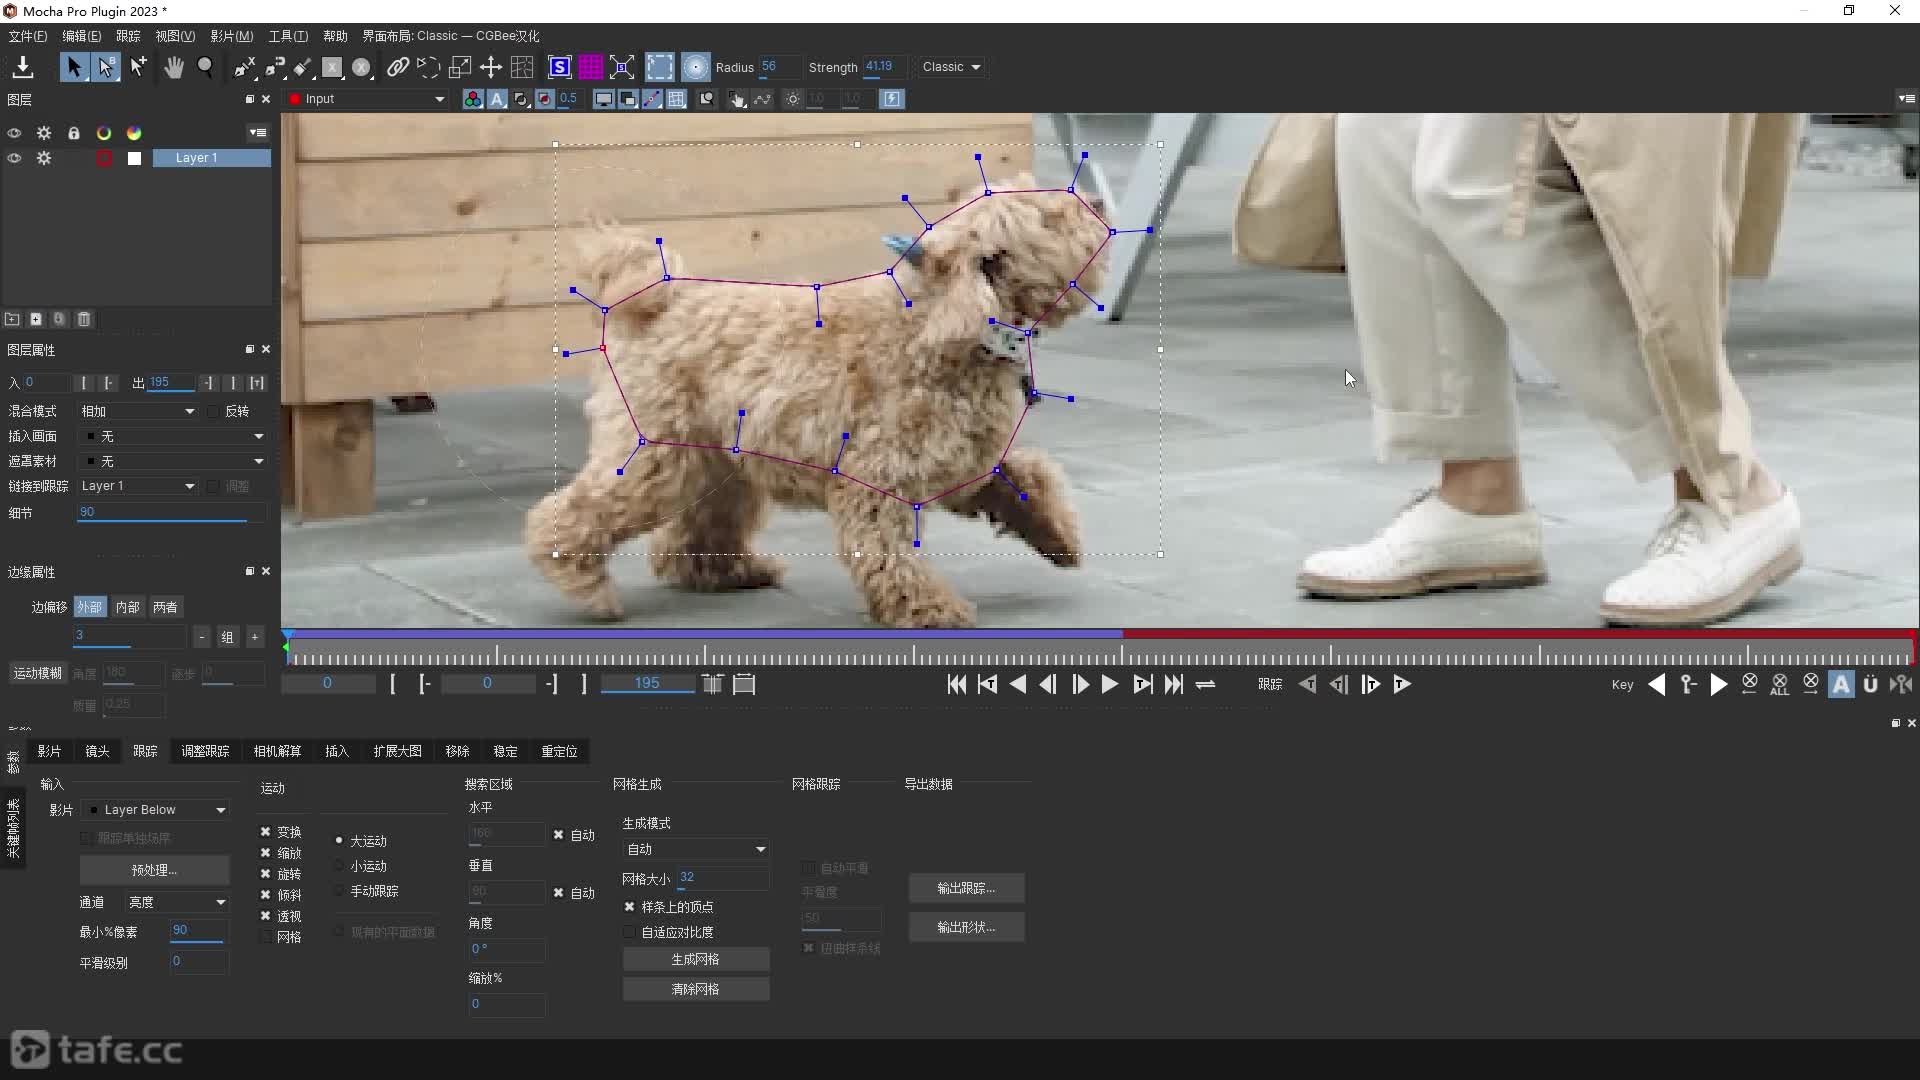Image resolution: width=1920 pixels, height=1080 pixels.
Task: Open the Input view dropdown
Action: pos(366,99)
